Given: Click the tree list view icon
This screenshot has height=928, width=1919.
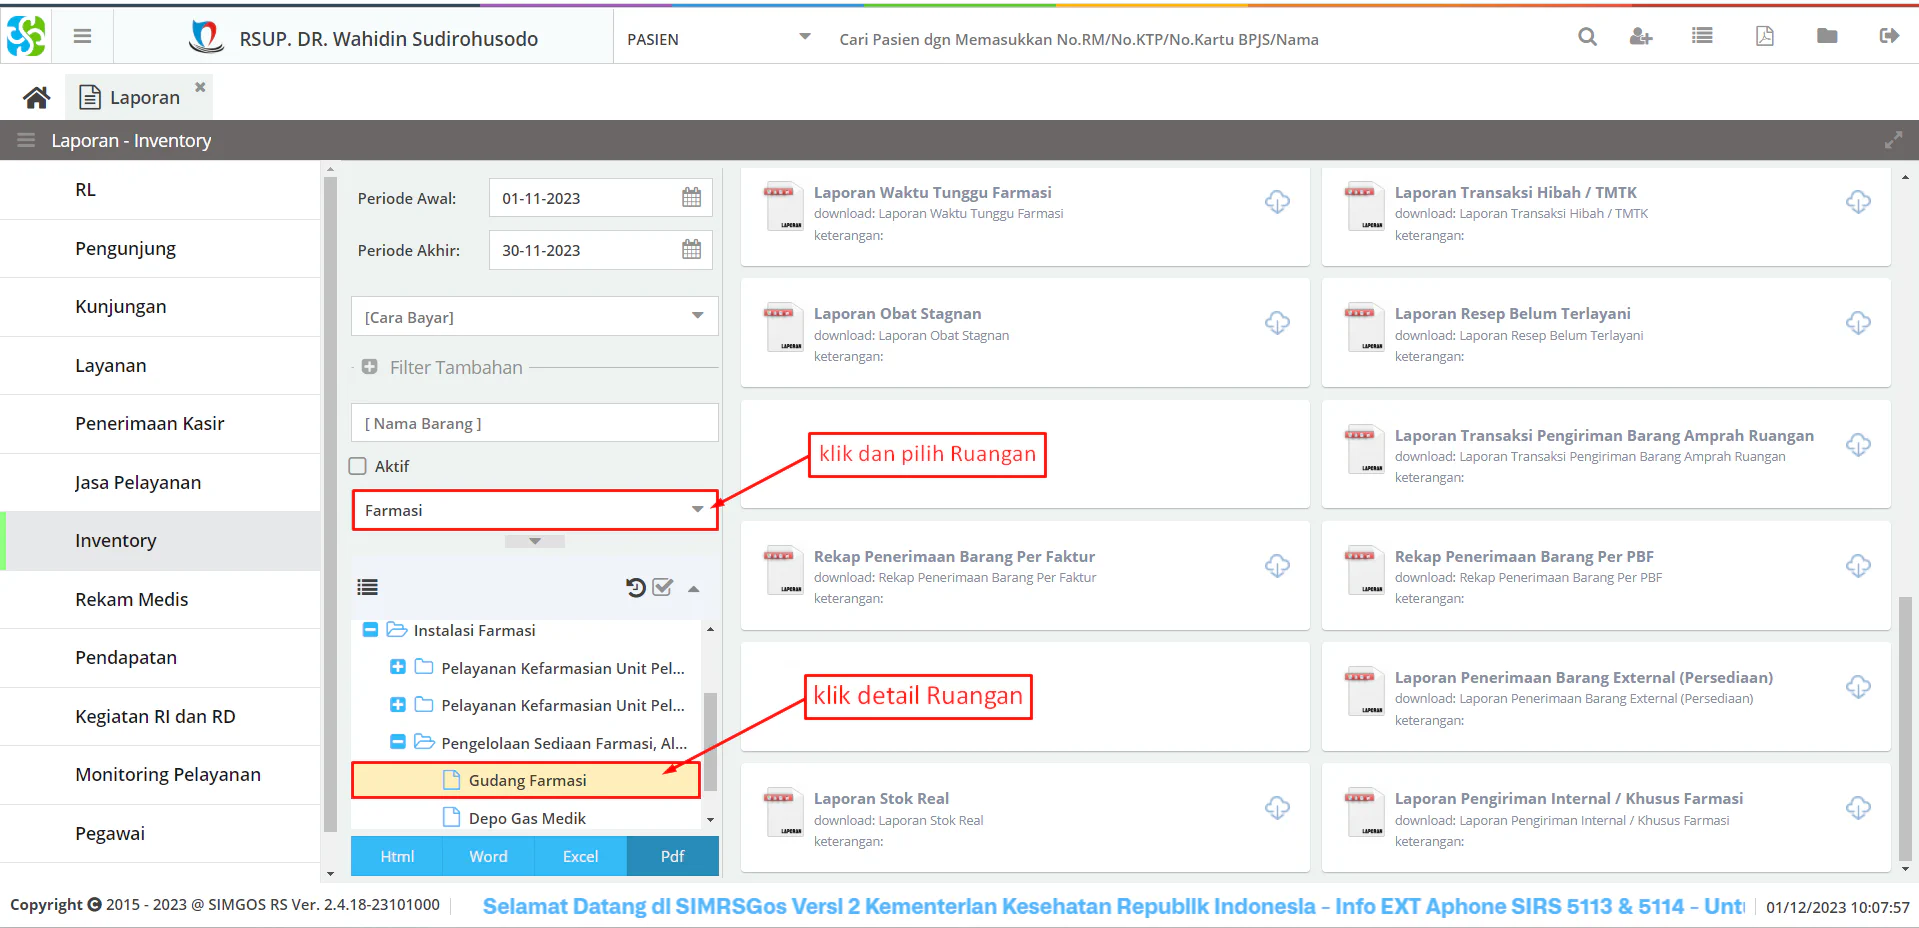Looking at the screenshot, I should point(368,587).
